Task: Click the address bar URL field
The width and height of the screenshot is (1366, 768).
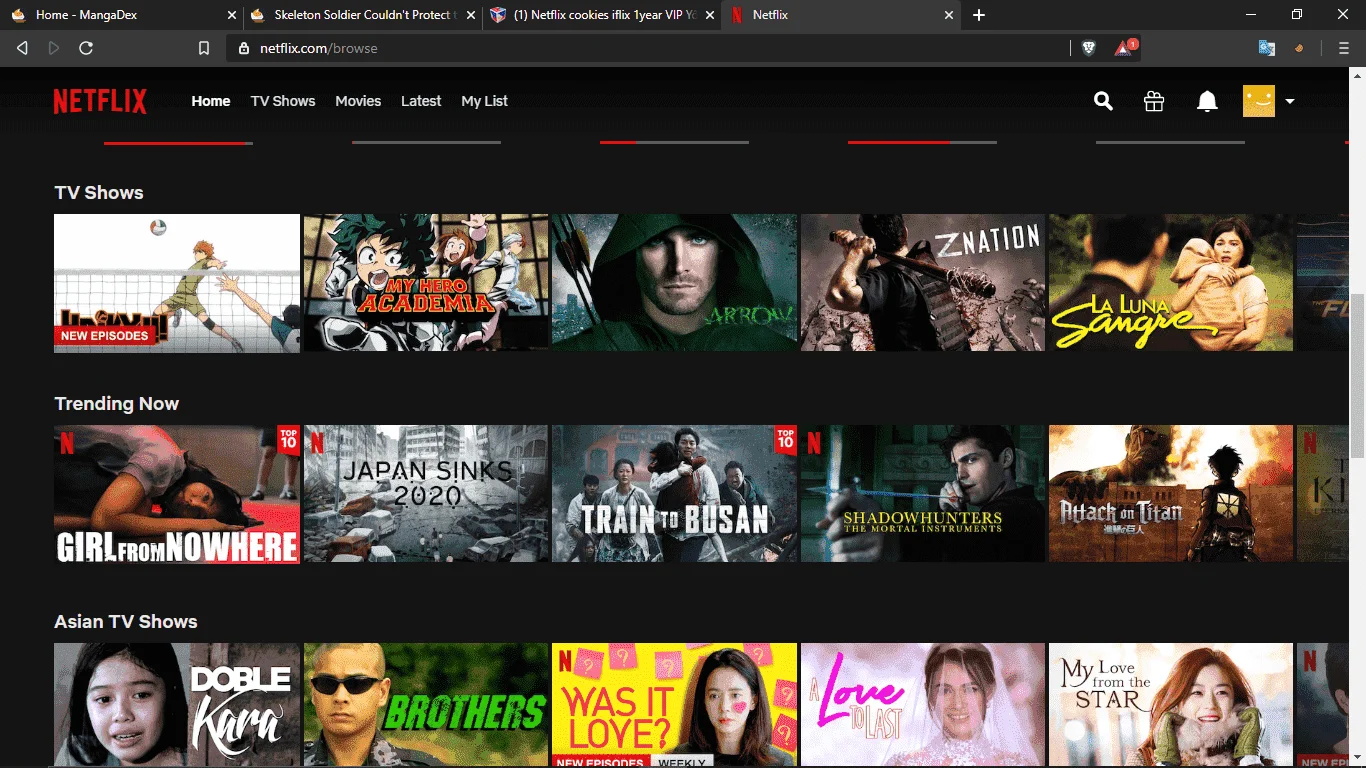Action: (x=650, y=48)
